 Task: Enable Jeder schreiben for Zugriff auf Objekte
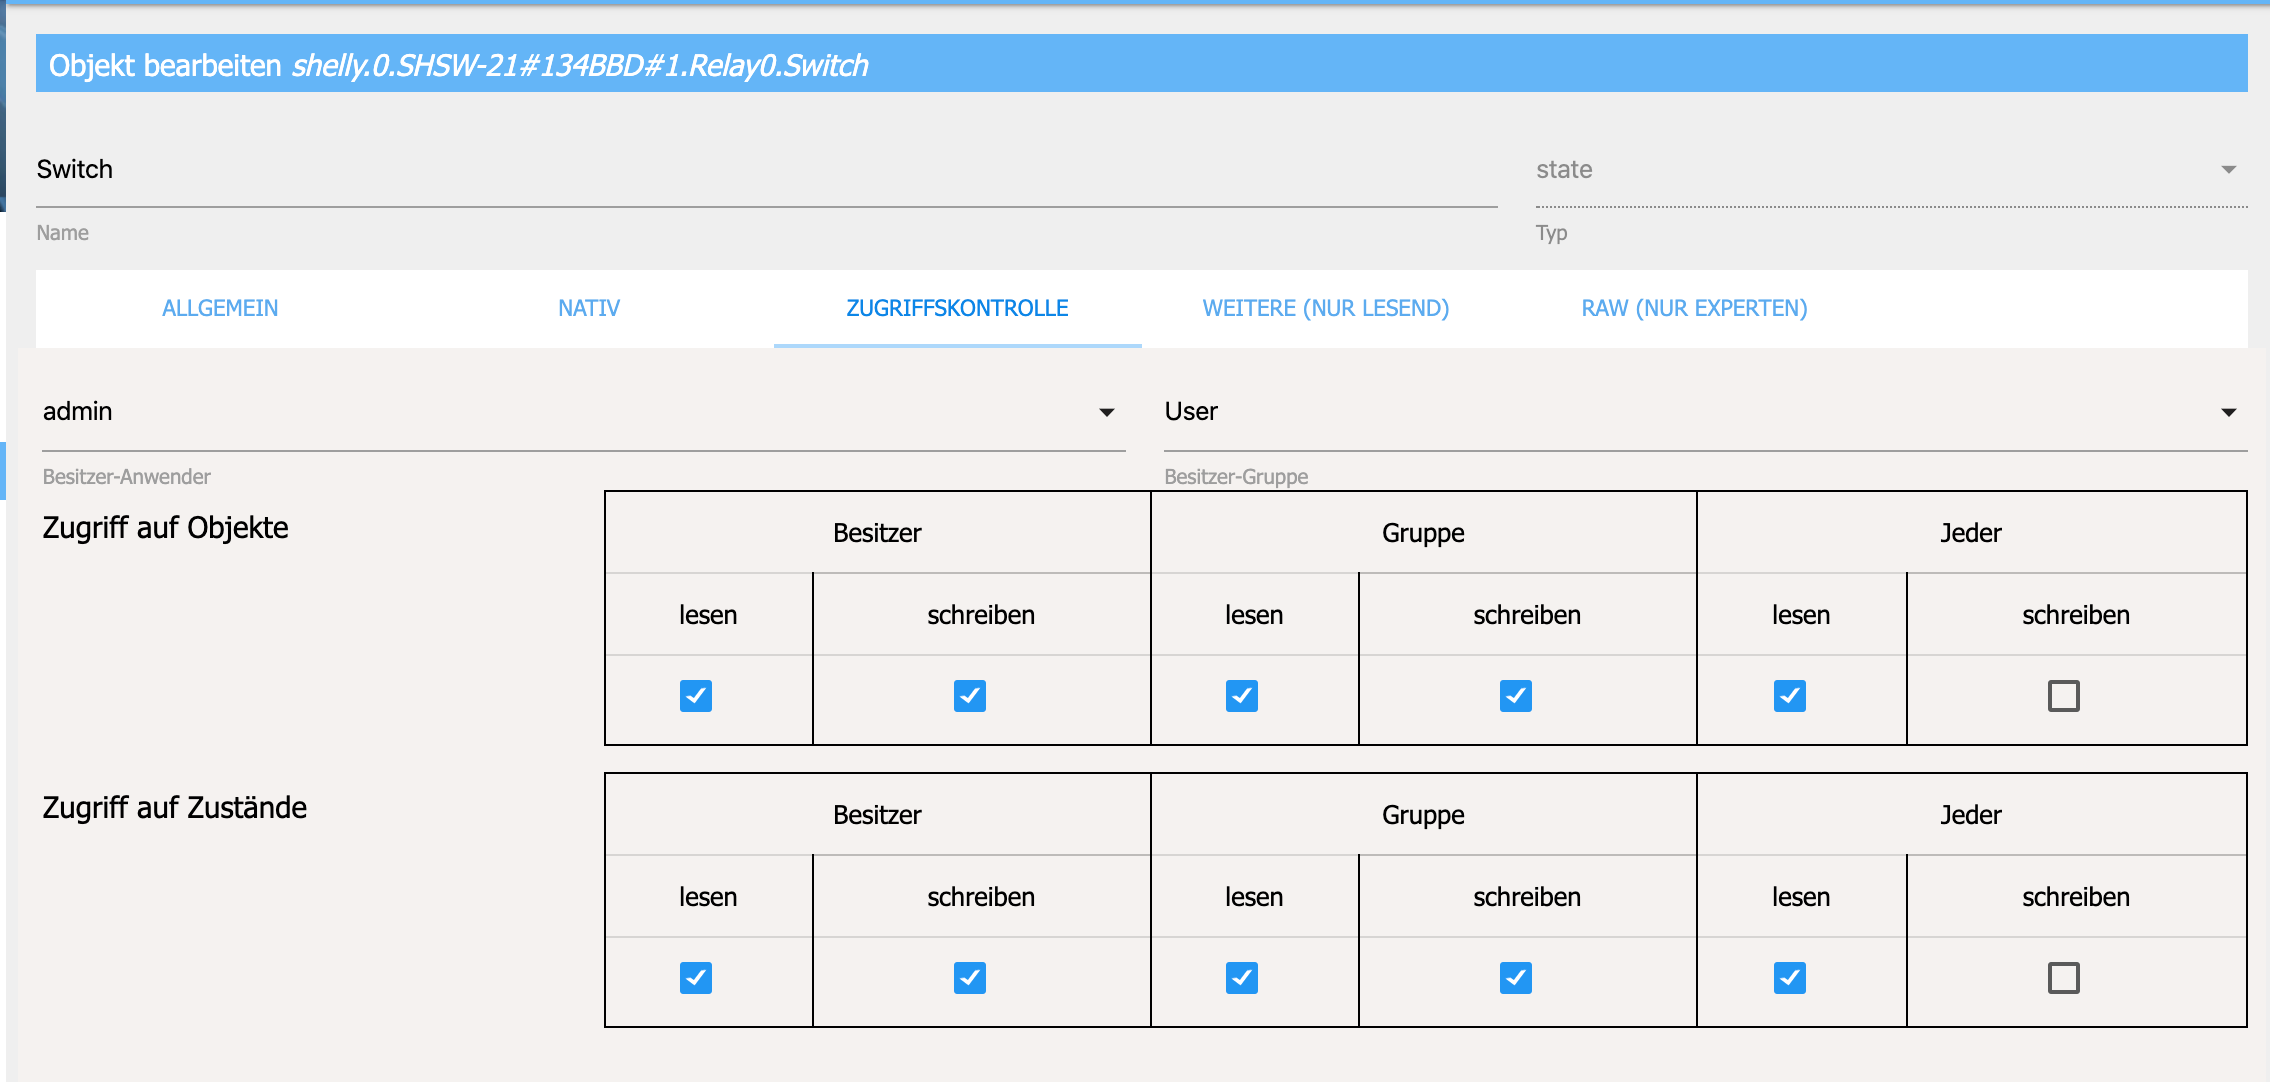2063,696
